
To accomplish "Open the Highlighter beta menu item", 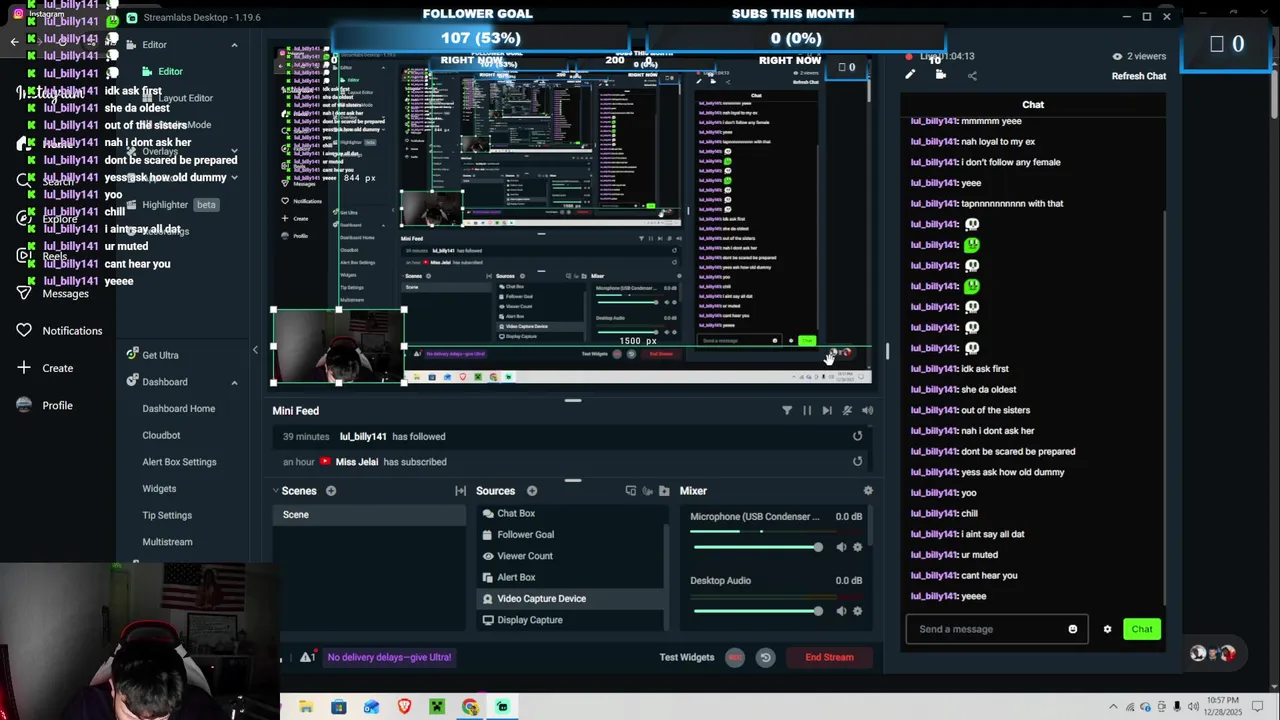I will (180, 205).
